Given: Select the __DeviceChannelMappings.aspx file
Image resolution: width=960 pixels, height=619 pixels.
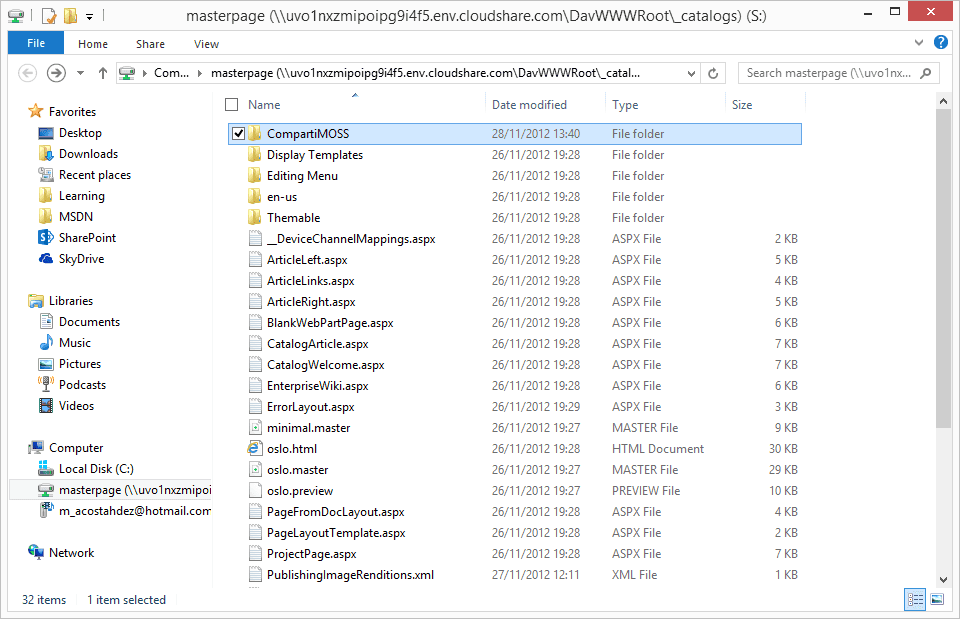Looking at the screenshot, I should coord(351,239).
